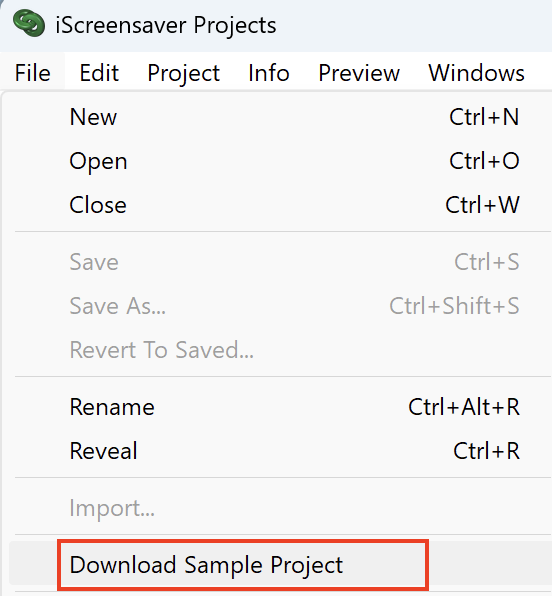Select the greyed-out Save item
The height and width of the screenshot is (596, 552).
coord(280,262)
